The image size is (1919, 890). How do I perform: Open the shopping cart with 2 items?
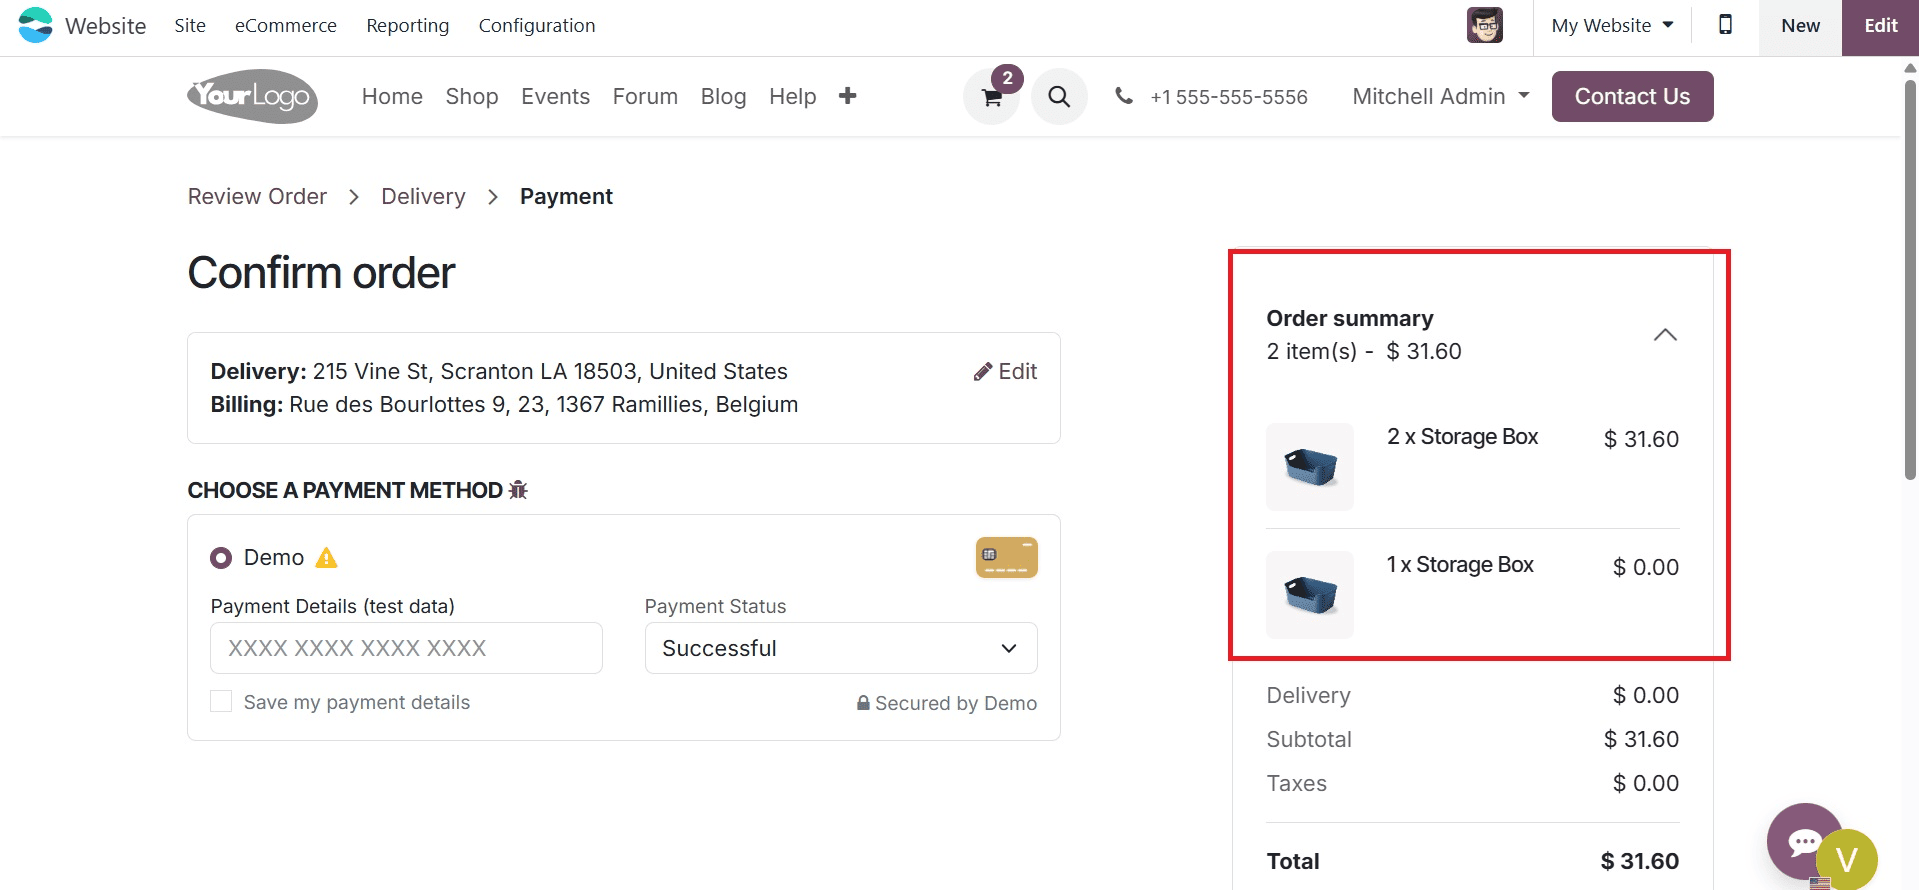pyautogui.click(x=991, y=96)
